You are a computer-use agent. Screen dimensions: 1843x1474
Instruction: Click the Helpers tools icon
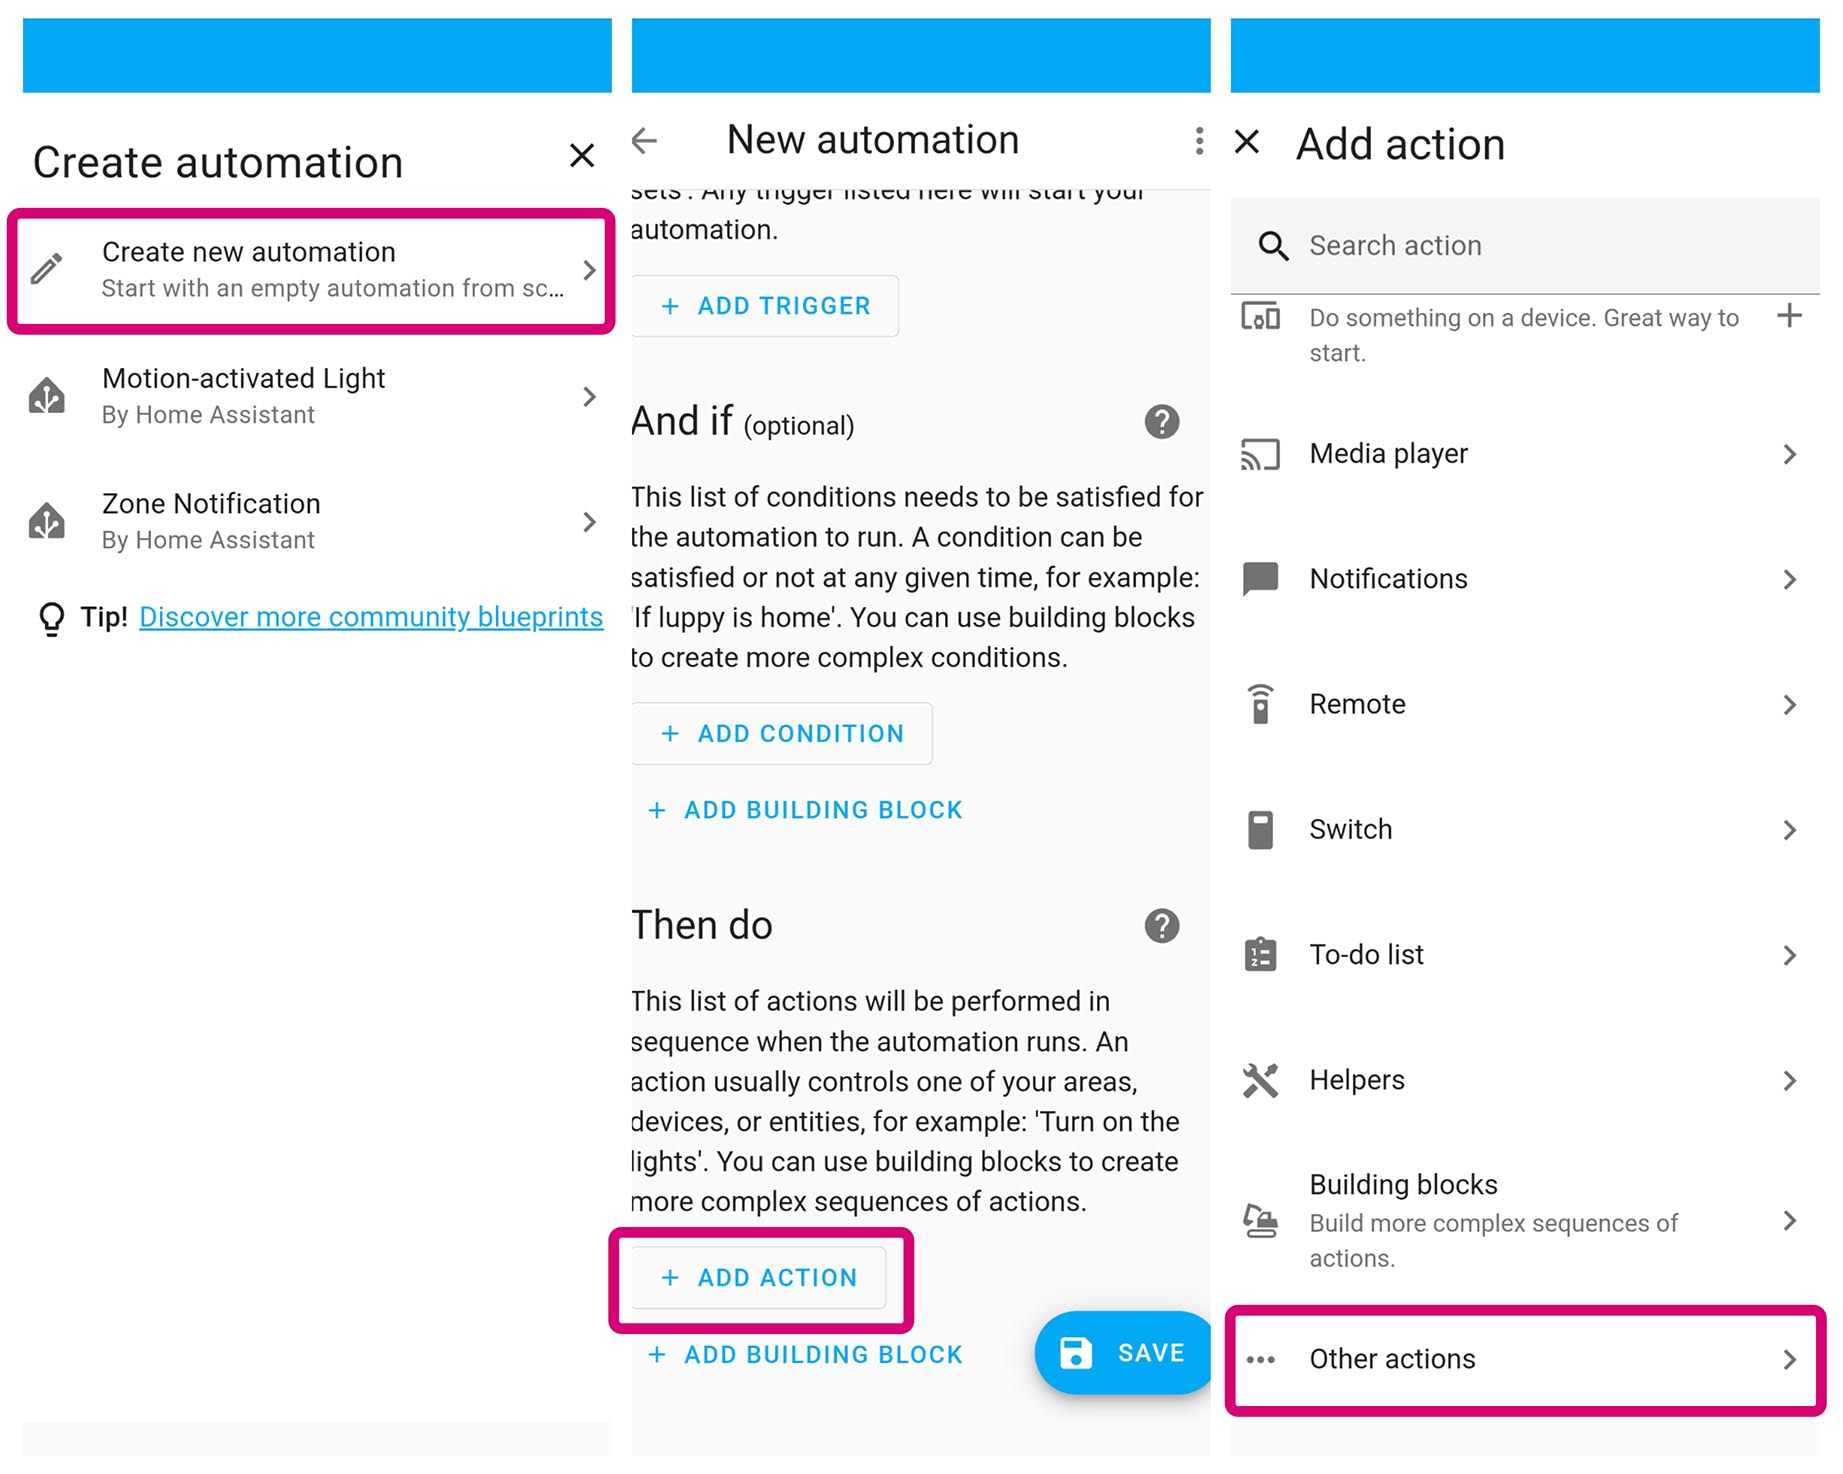point(1260,1080)
